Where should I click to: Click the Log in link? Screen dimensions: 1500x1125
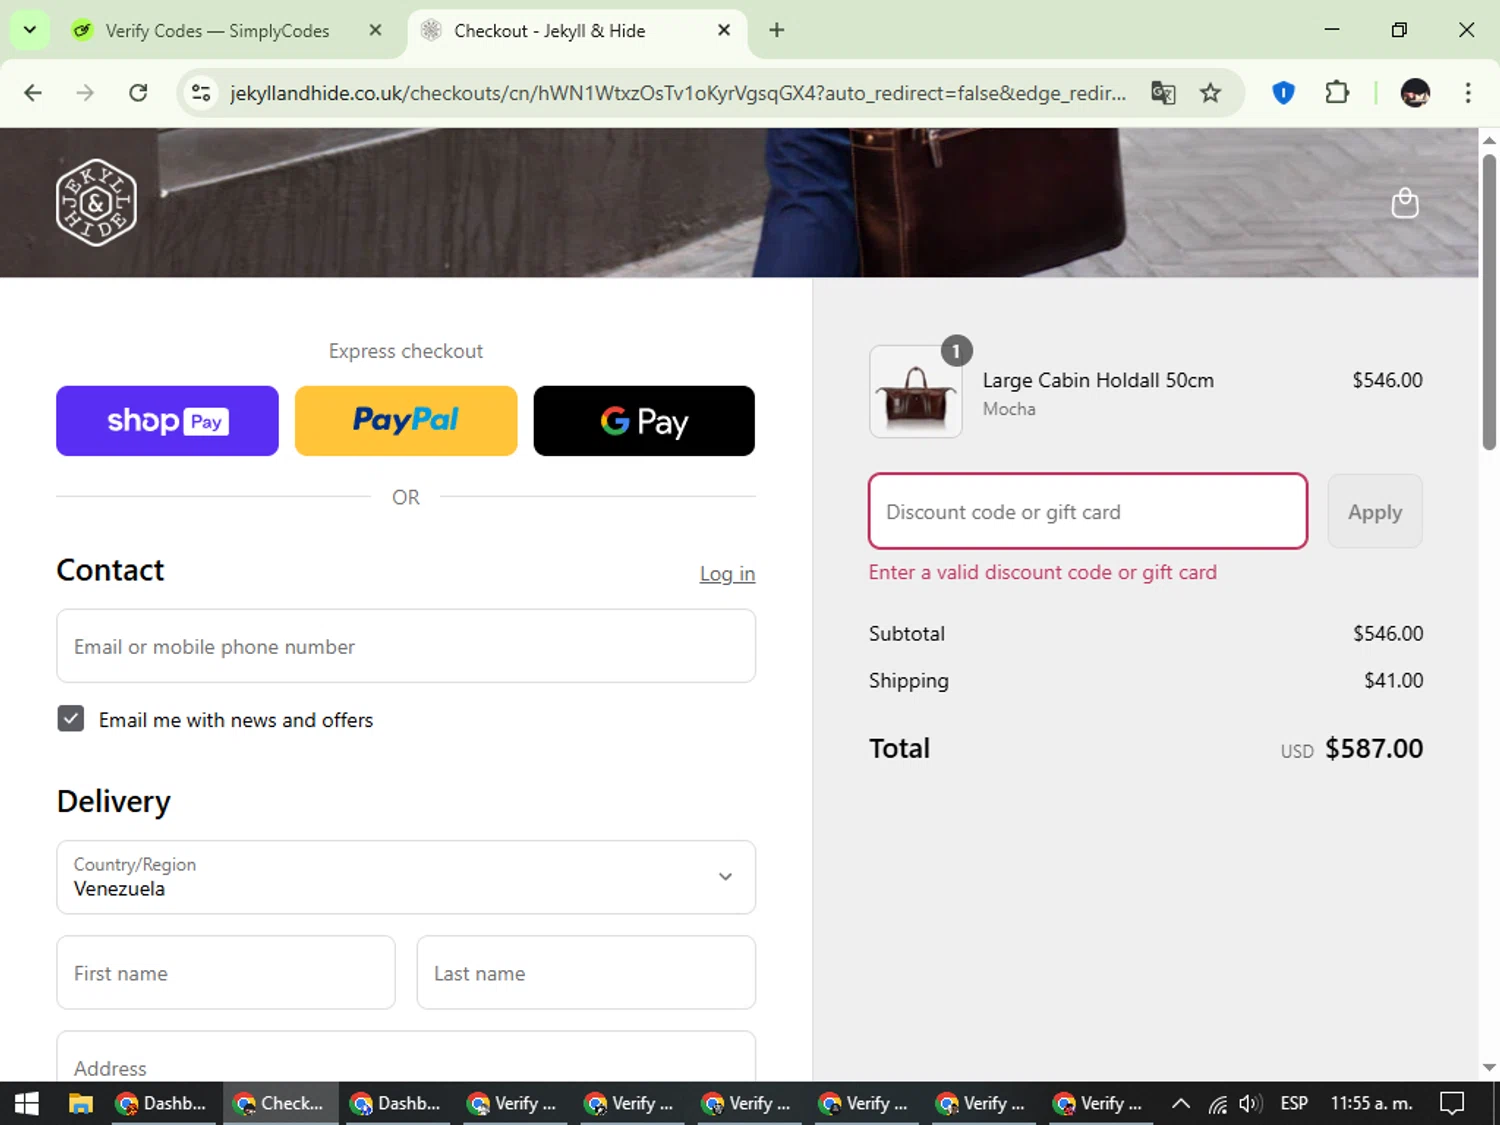tap(727, 574)
